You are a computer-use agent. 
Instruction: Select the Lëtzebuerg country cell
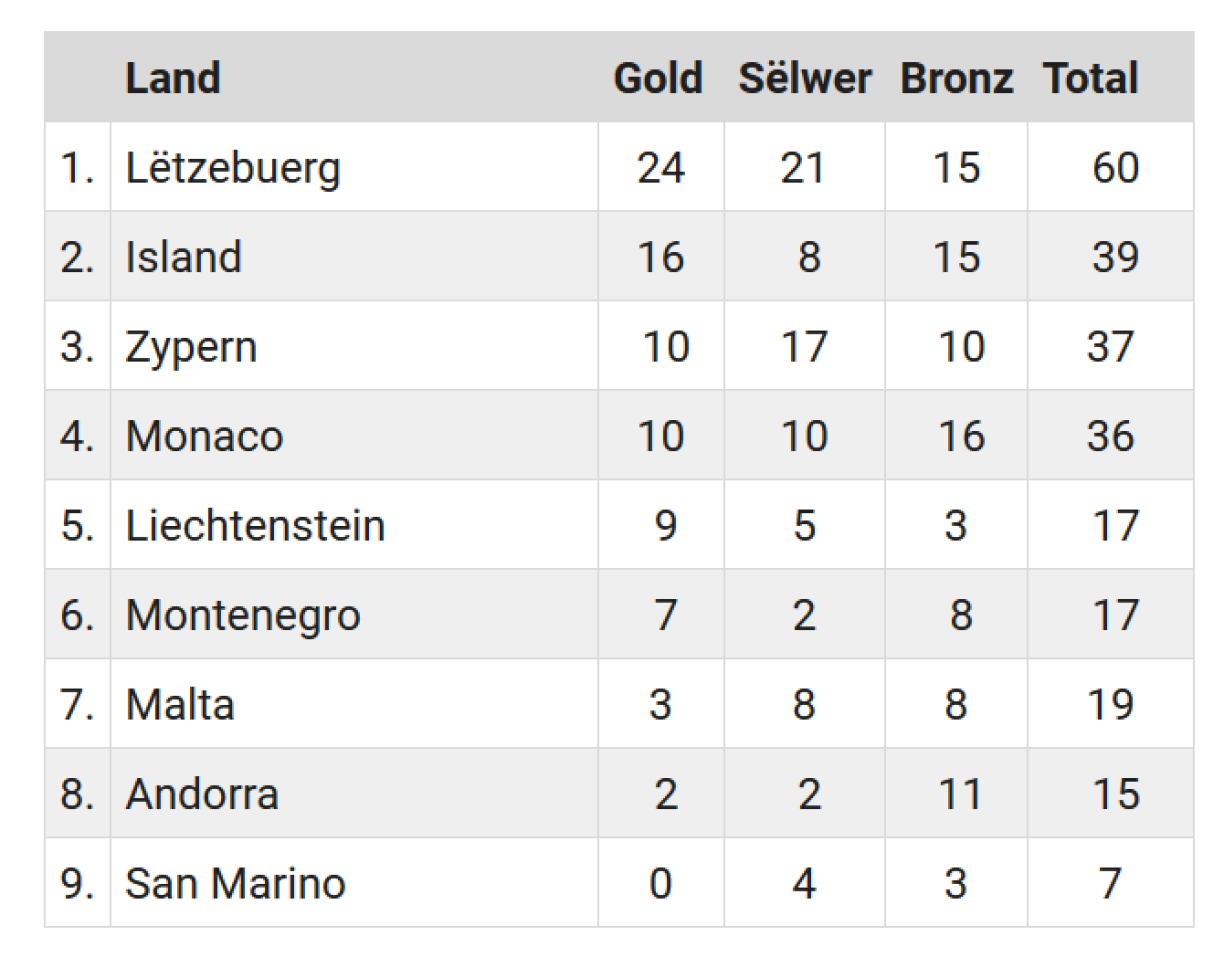[233, 168]
